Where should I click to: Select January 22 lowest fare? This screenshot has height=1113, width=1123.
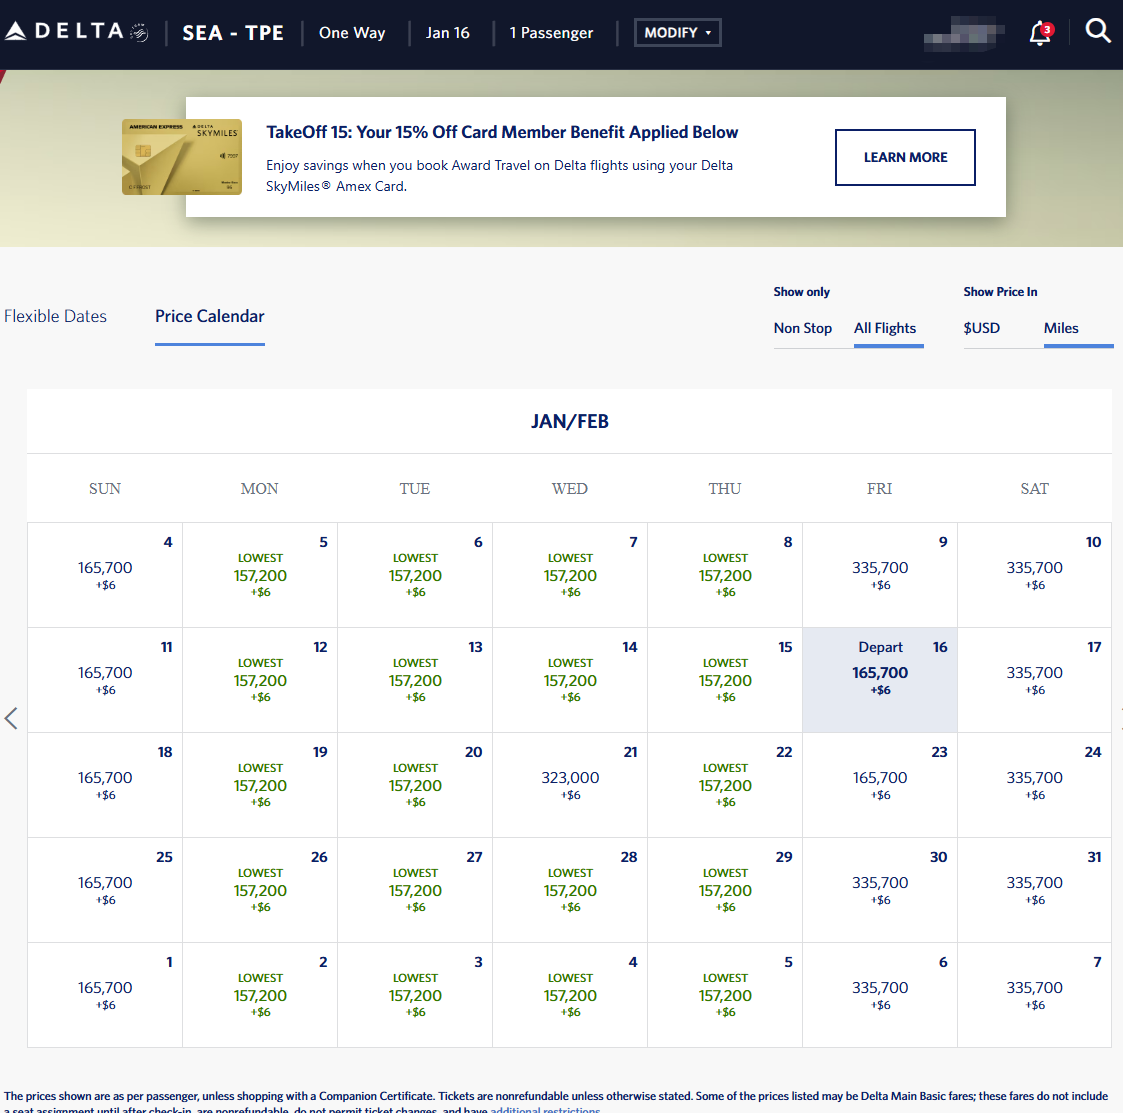[725, 785]
